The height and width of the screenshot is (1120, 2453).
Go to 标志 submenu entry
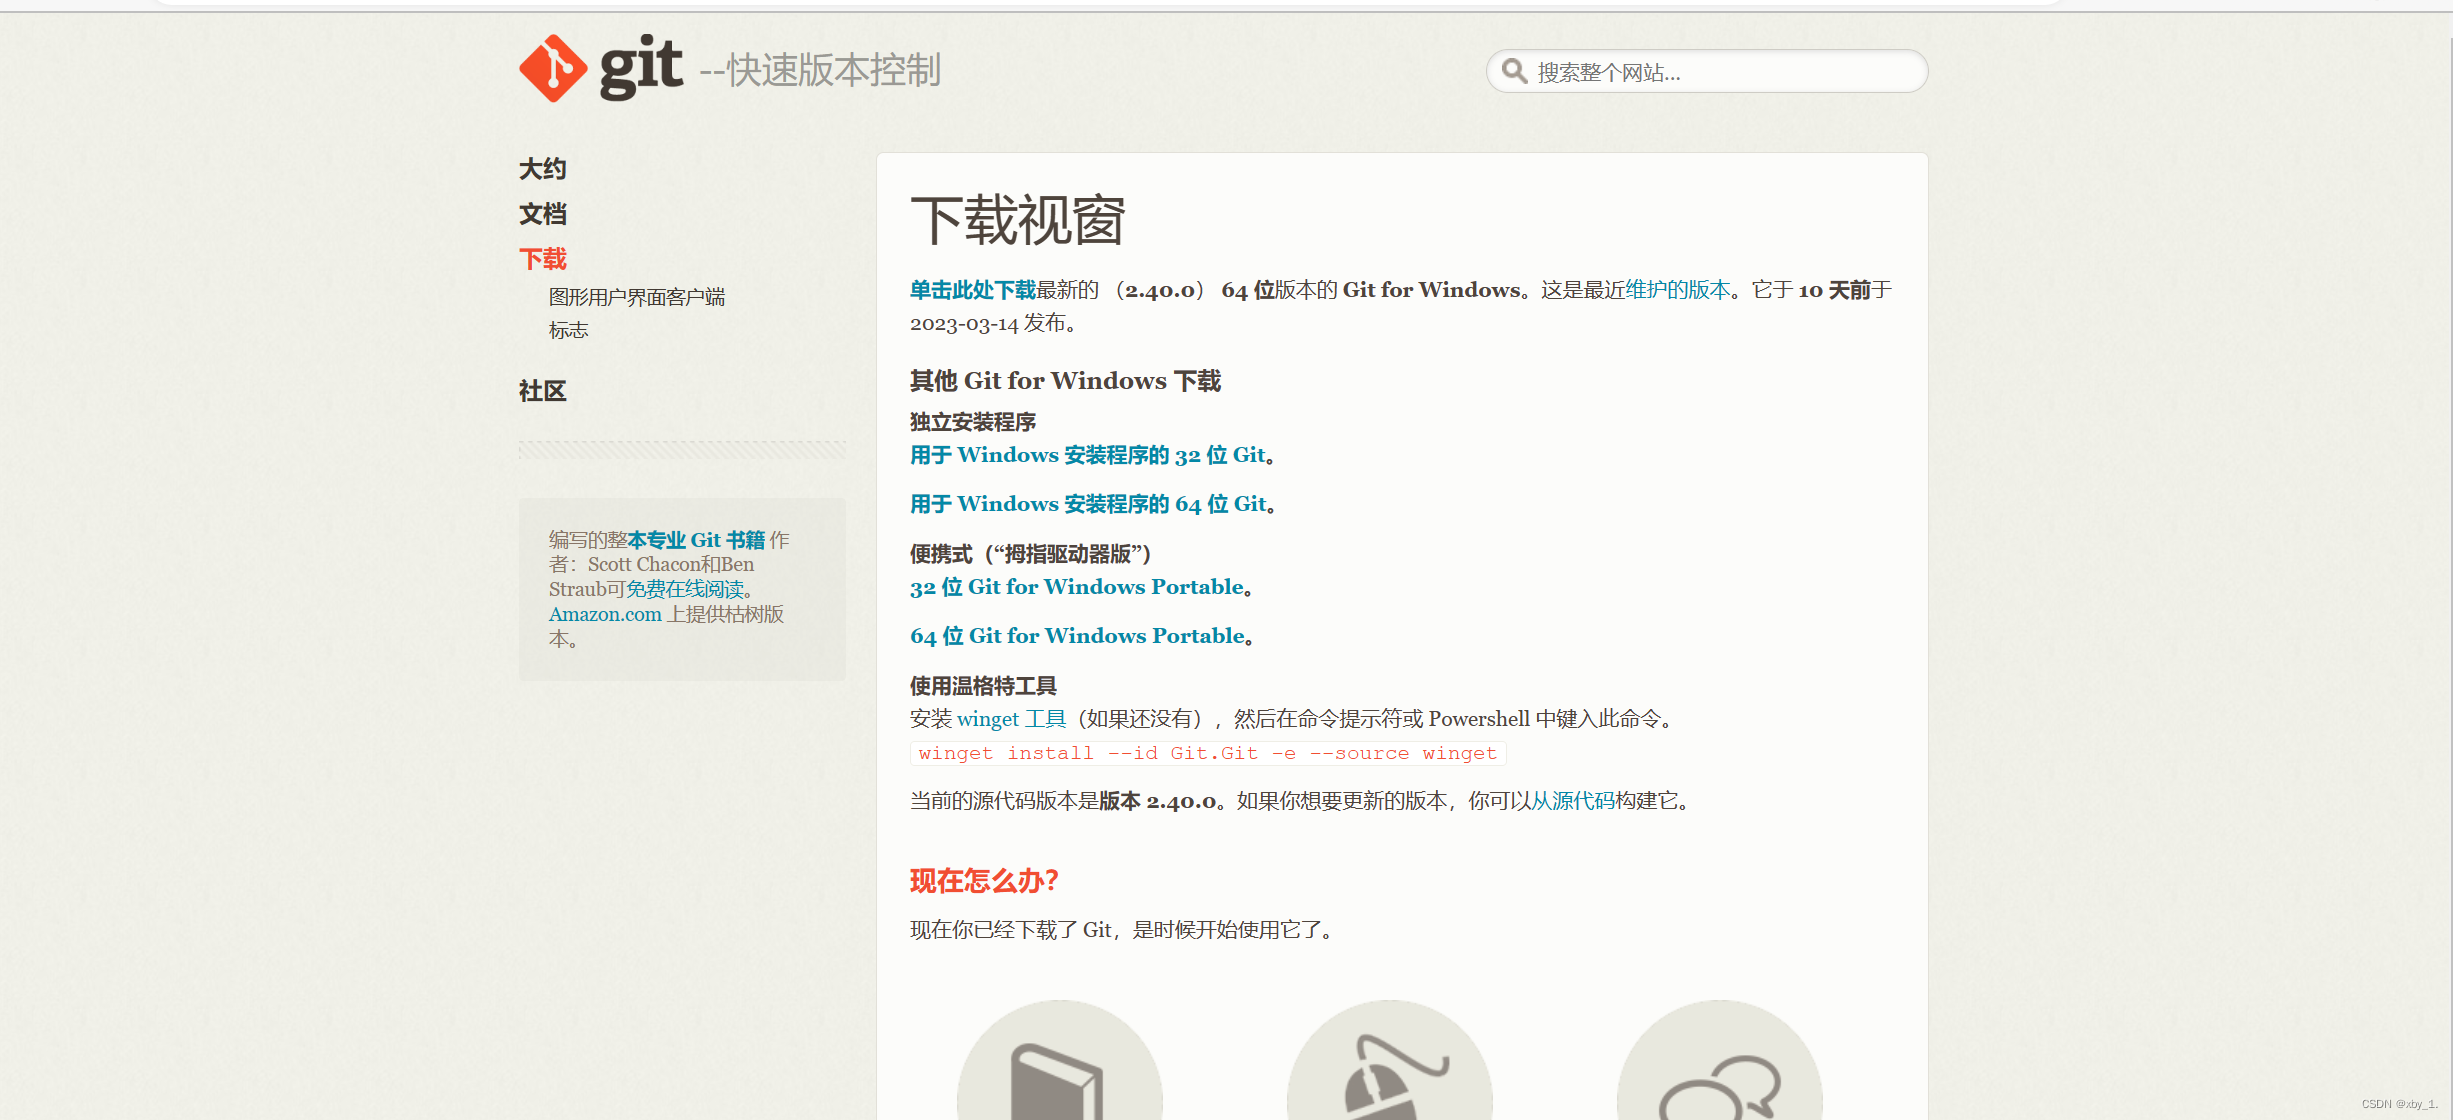tap(568, 330)
